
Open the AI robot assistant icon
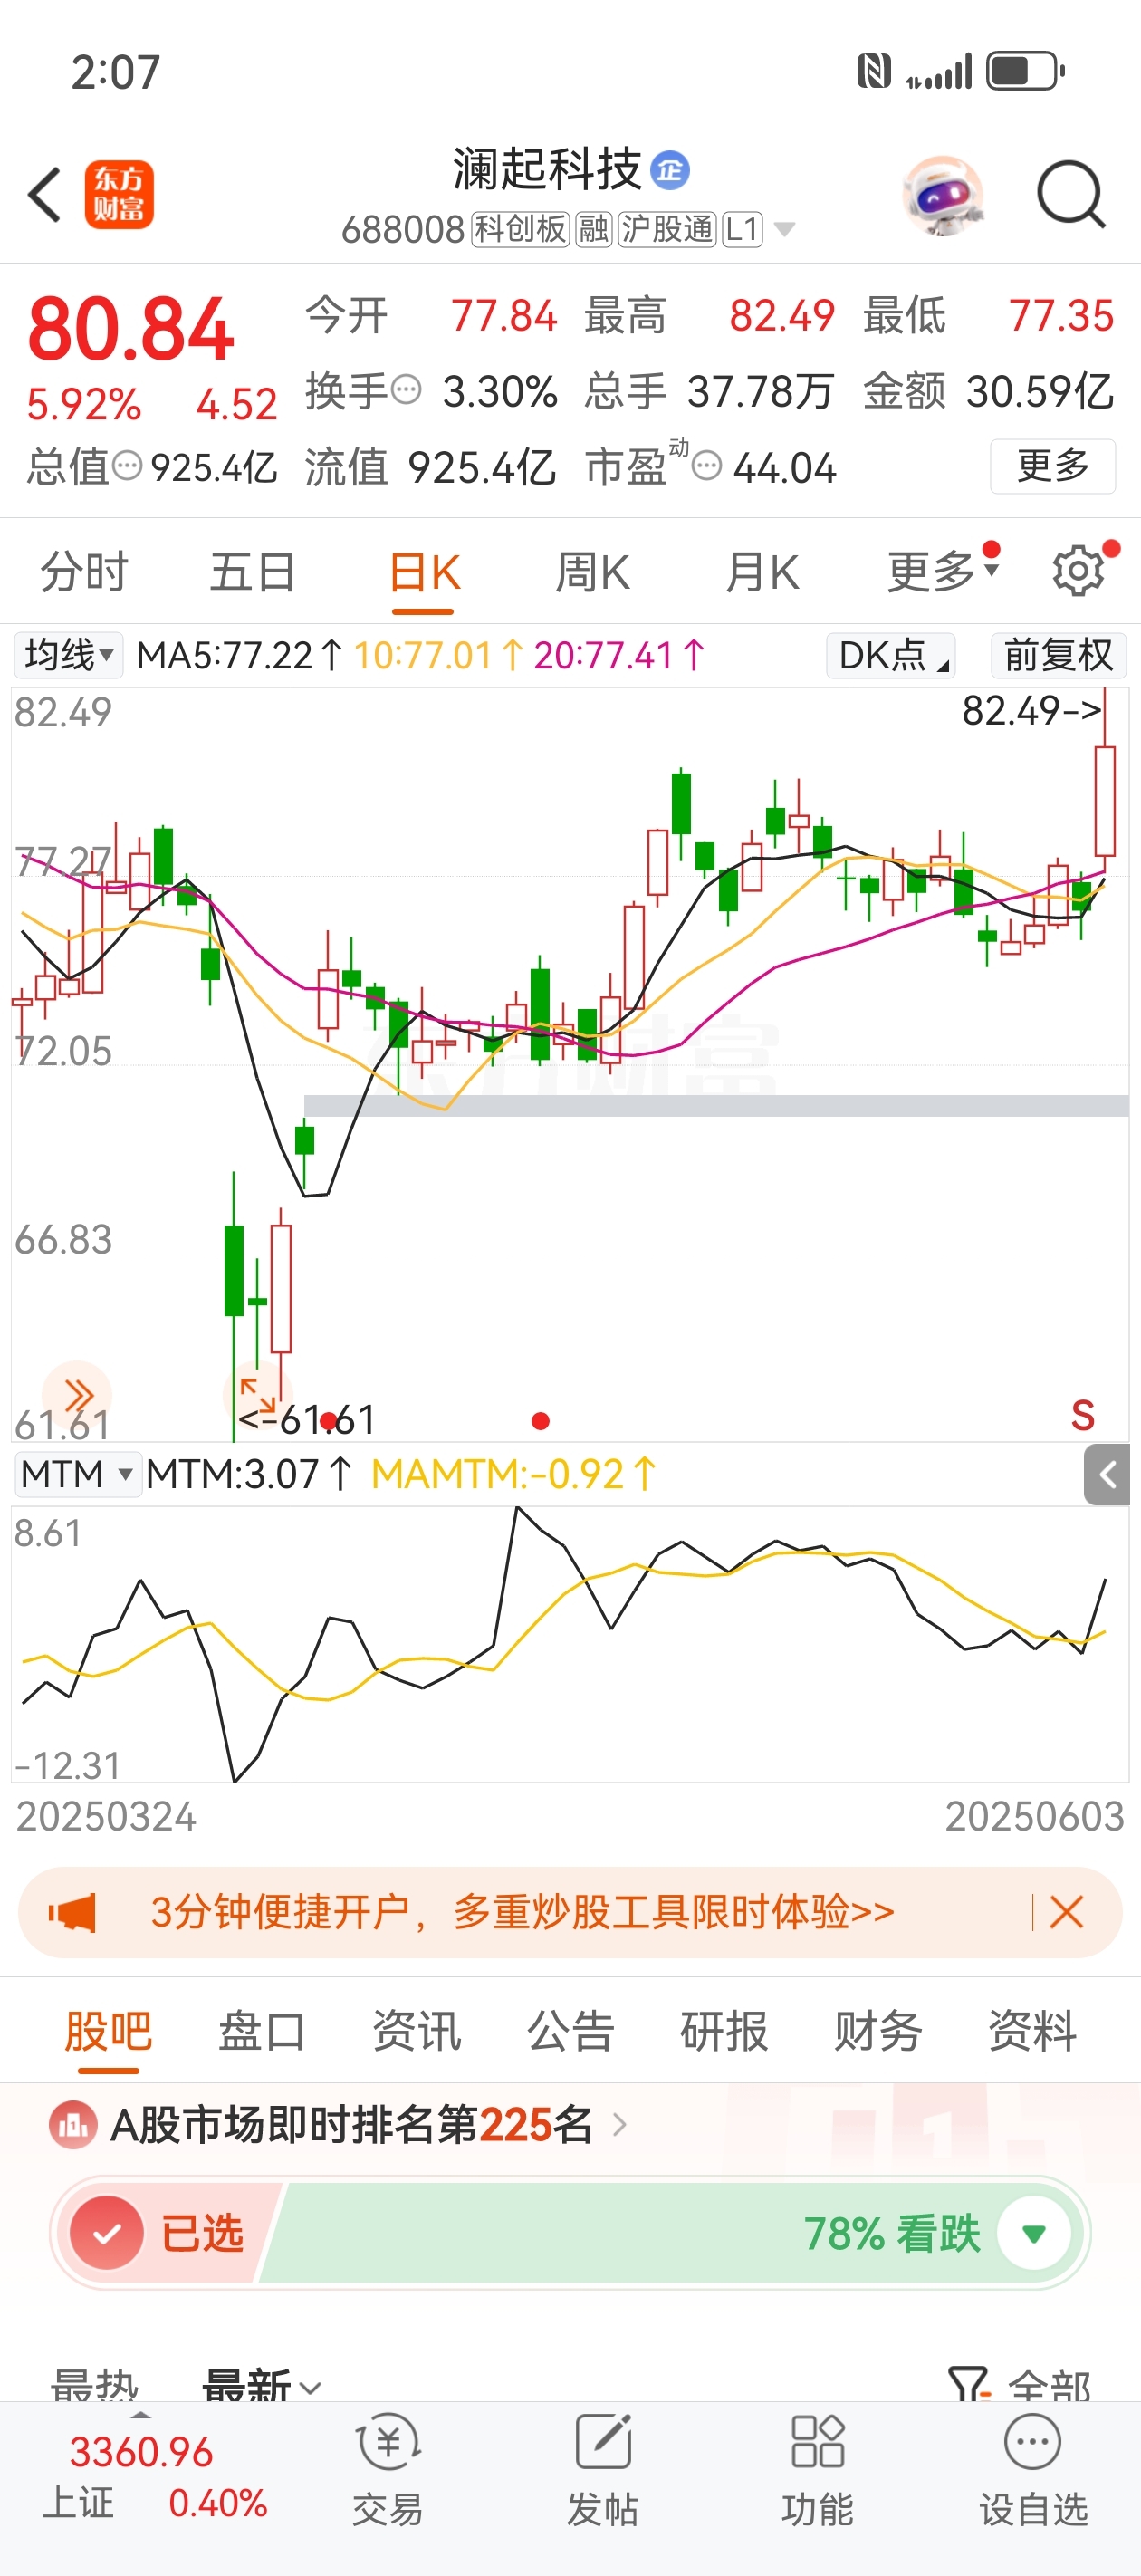click(941, 194)
